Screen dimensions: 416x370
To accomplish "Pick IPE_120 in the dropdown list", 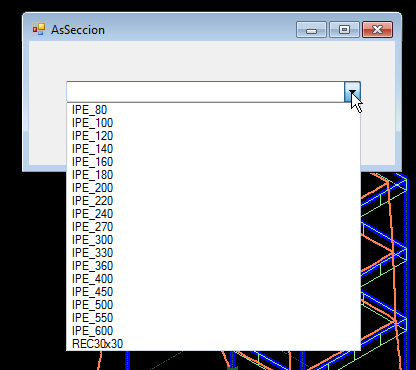I will click(x=213, y=136).
